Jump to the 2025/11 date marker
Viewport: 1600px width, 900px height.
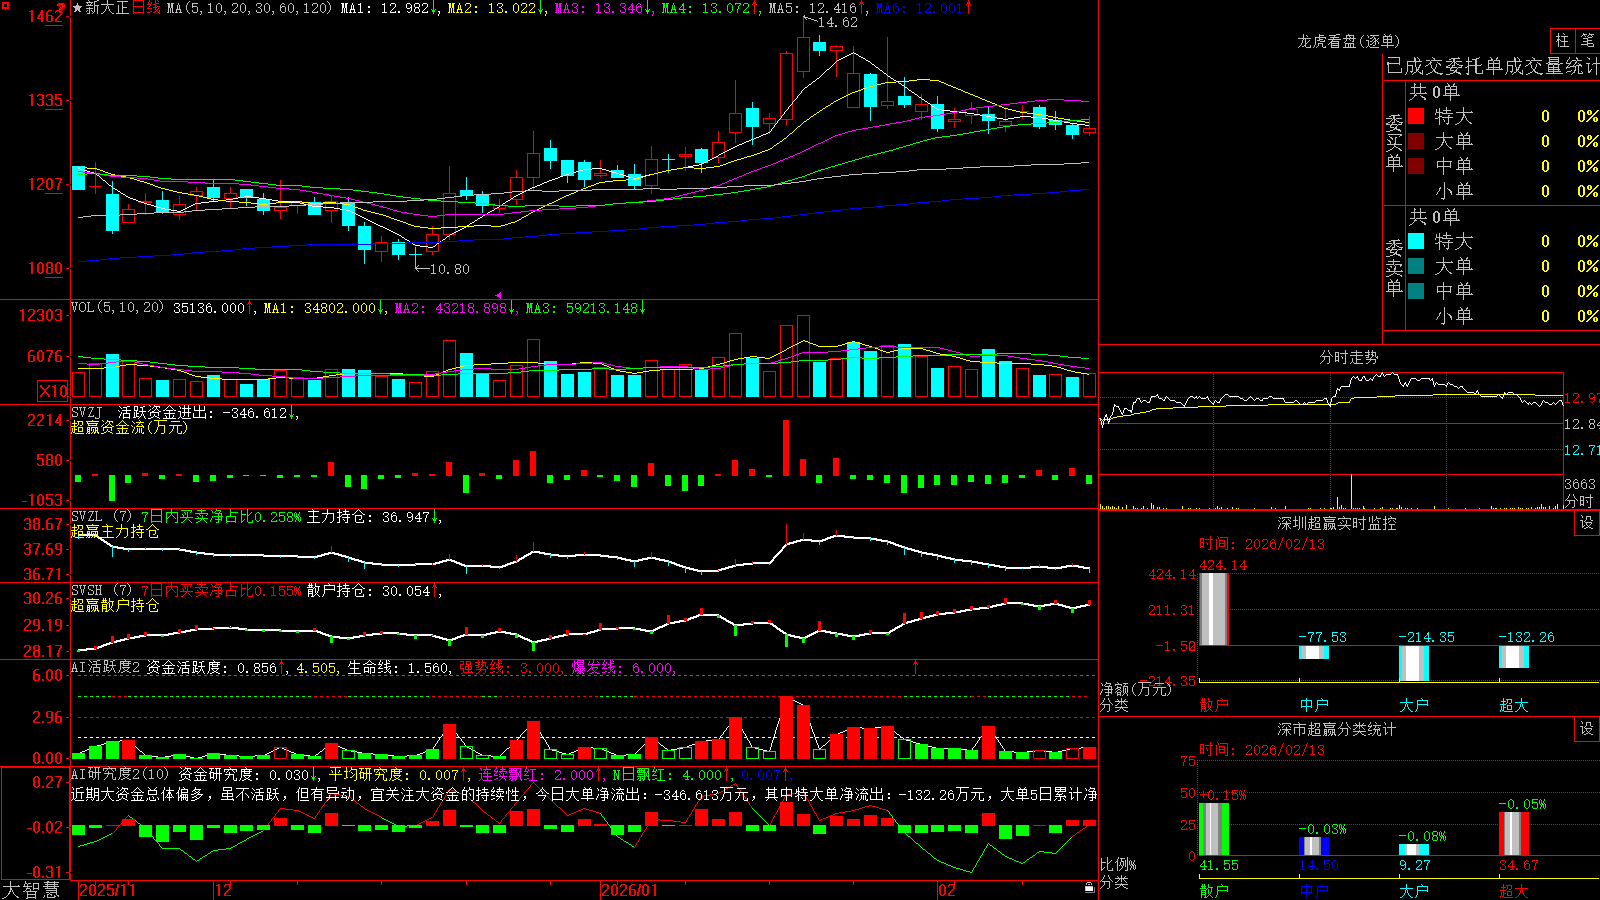click(x=107, y=890)
